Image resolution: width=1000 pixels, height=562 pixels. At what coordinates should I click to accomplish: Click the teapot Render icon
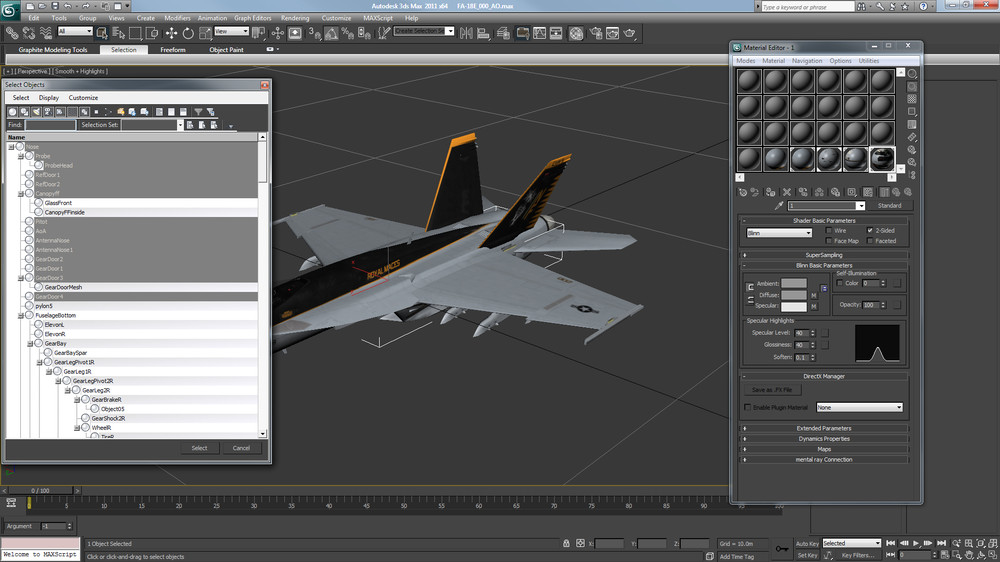tap(630, 33)
